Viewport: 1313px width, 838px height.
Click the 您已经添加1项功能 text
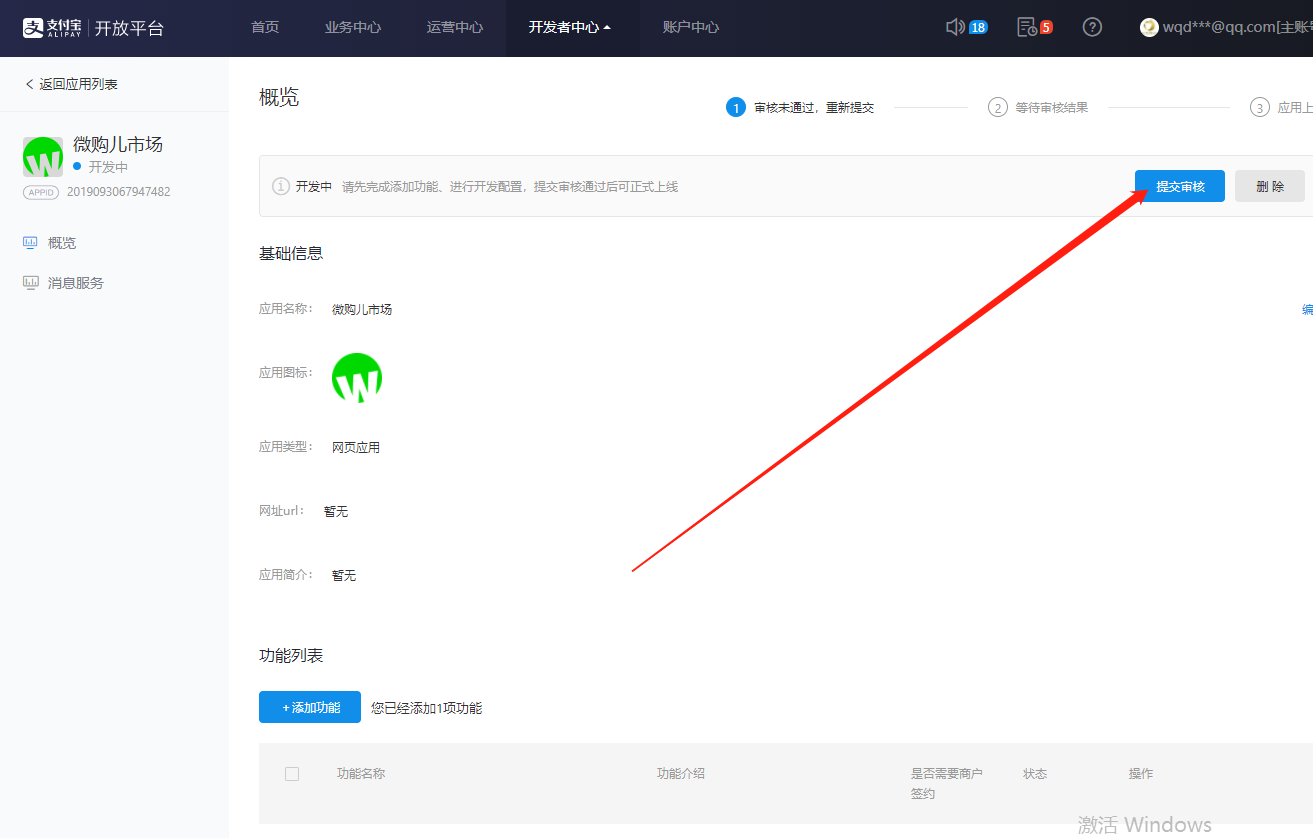[x=426, y=708]
